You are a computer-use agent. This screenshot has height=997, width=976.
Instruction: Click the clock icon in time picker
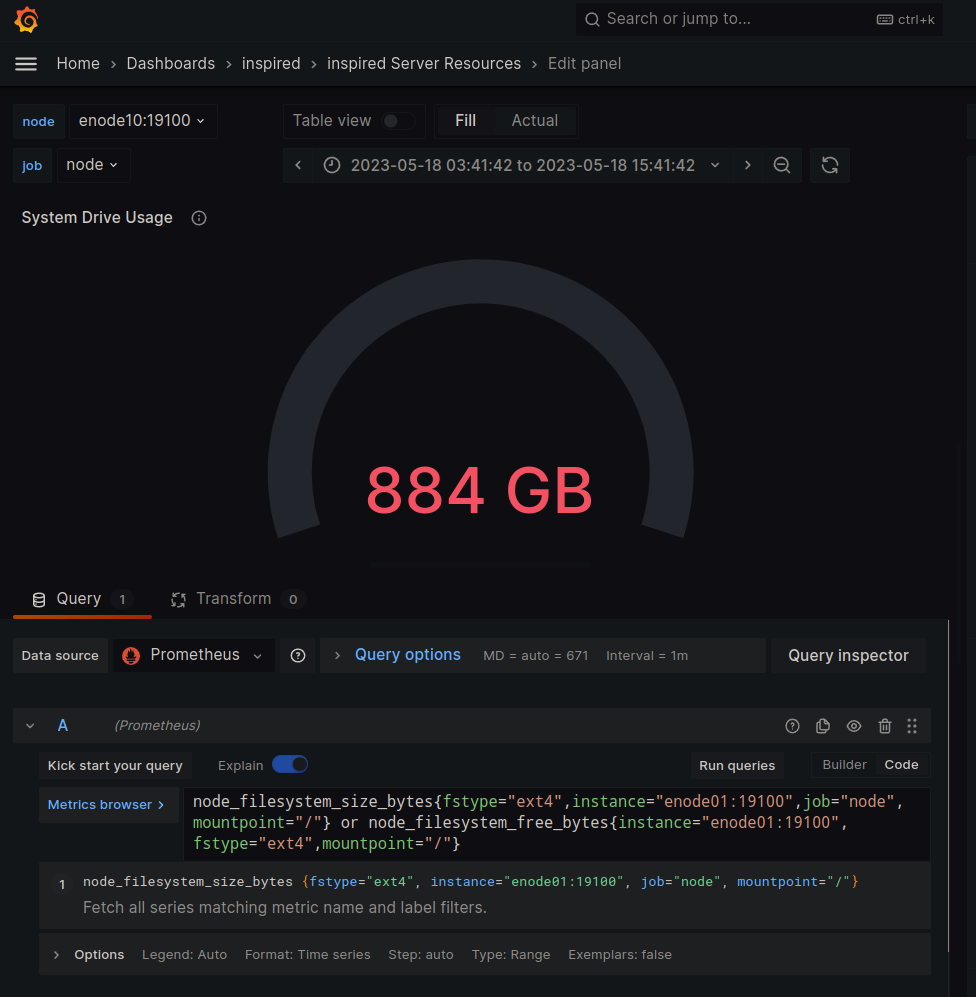click(x=332, y=165)
